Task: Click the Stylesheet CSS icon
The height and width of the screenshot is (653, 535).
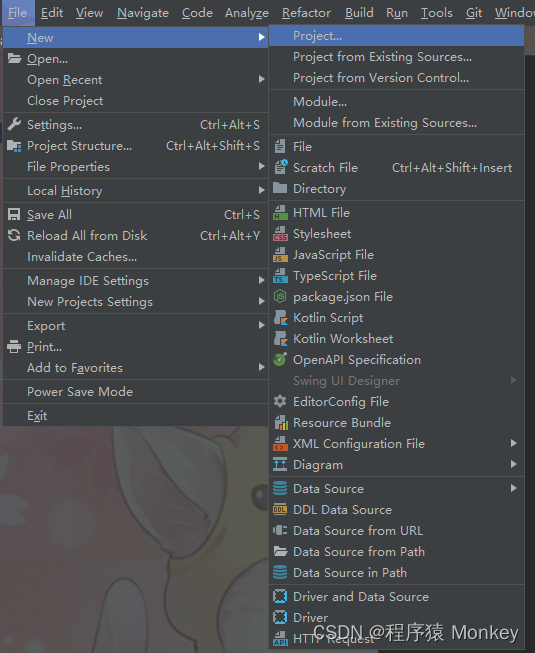Action: 280,234
